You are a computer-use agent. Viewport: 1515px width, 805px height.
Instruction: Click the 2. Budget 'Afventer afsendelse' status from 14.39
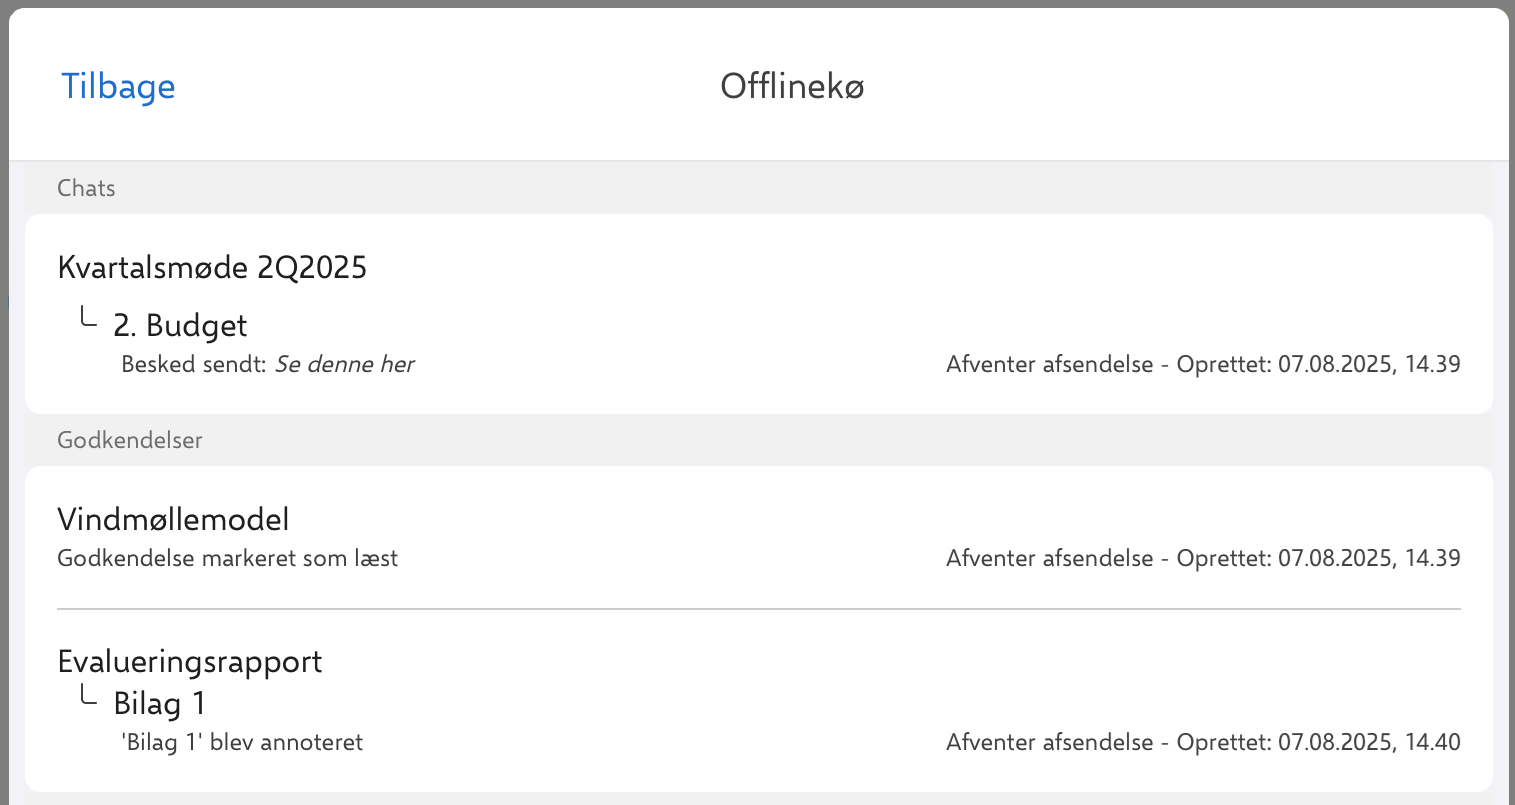(x=1203, y=364)
